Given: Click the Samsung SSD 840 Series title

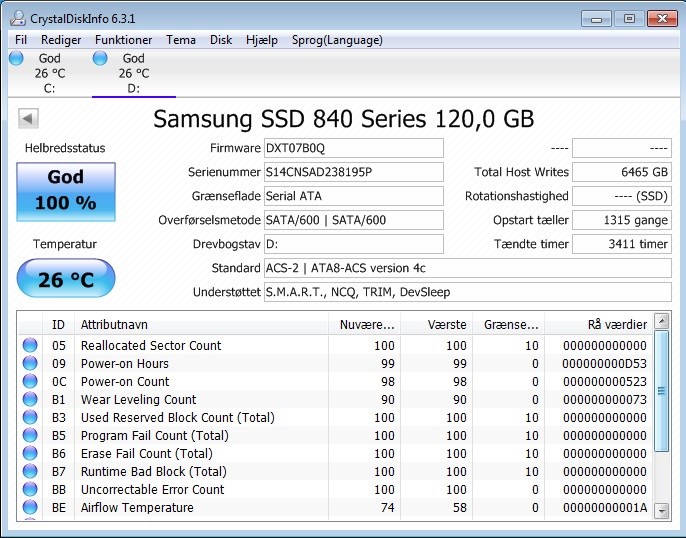Looking at the screenshot, I should click(x=344, y=119).
